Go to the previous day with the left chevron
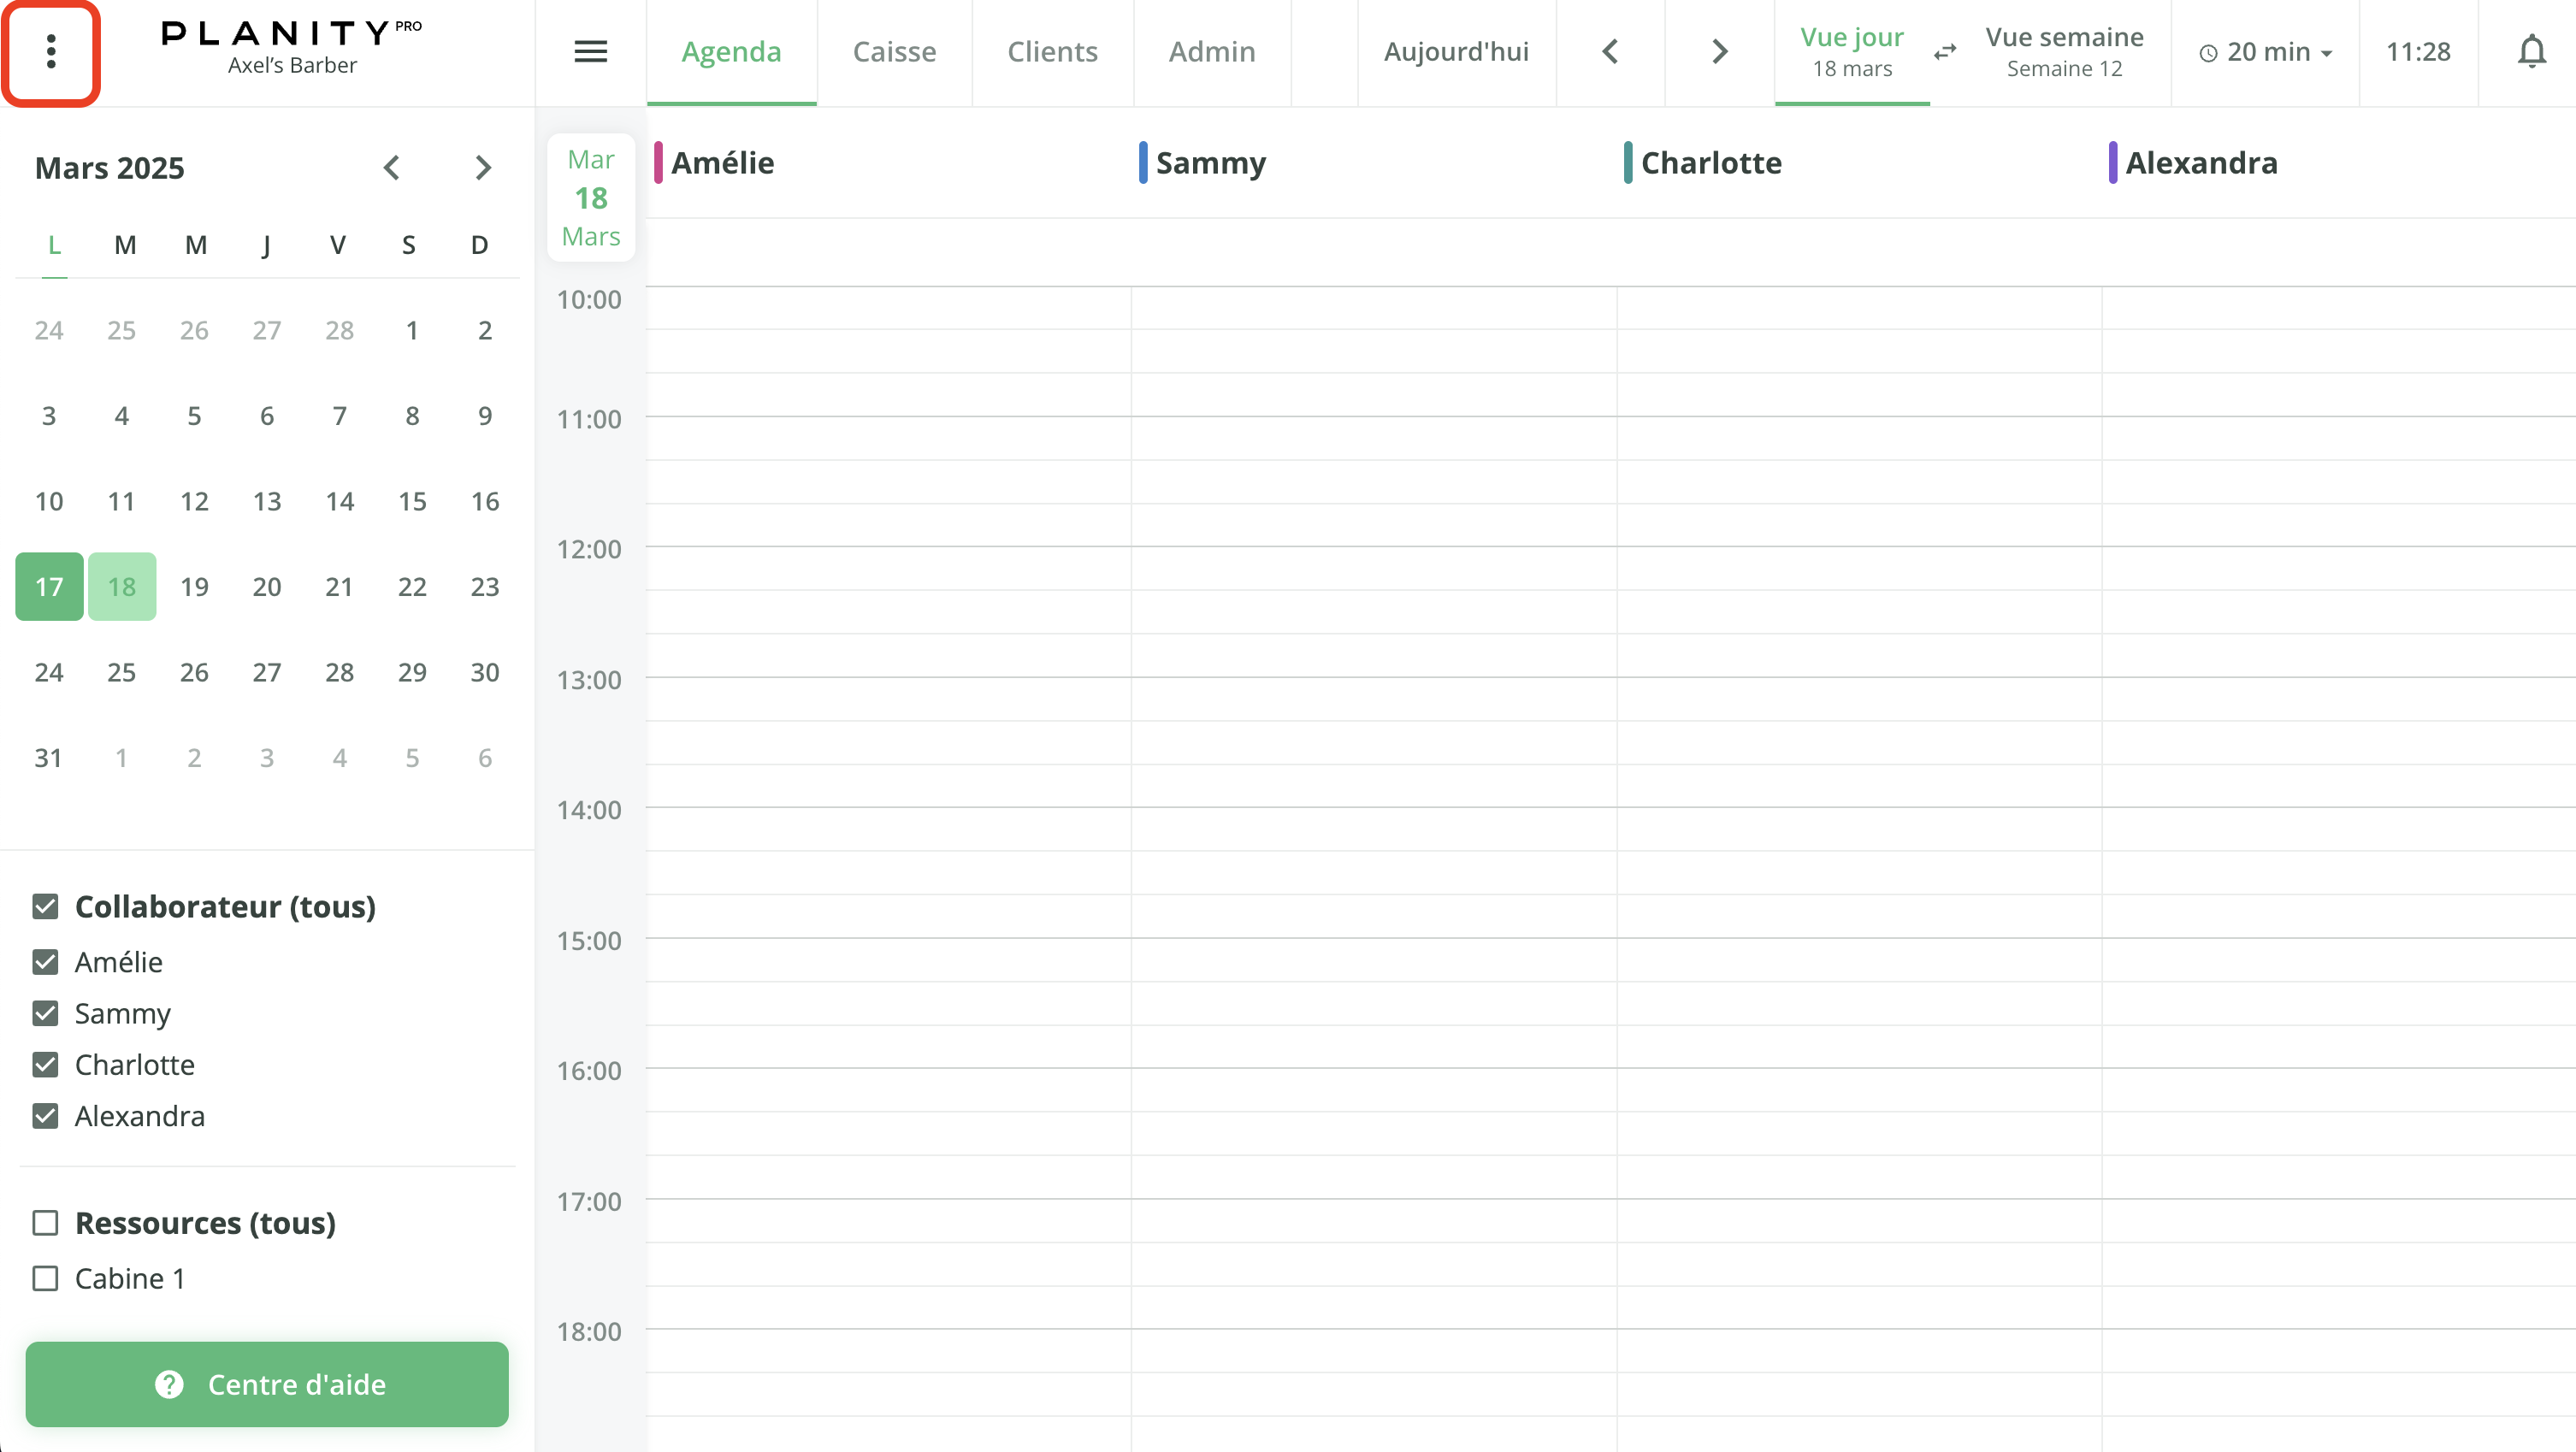This screenshot has height=1452, width=2576. coord(1610,51)
